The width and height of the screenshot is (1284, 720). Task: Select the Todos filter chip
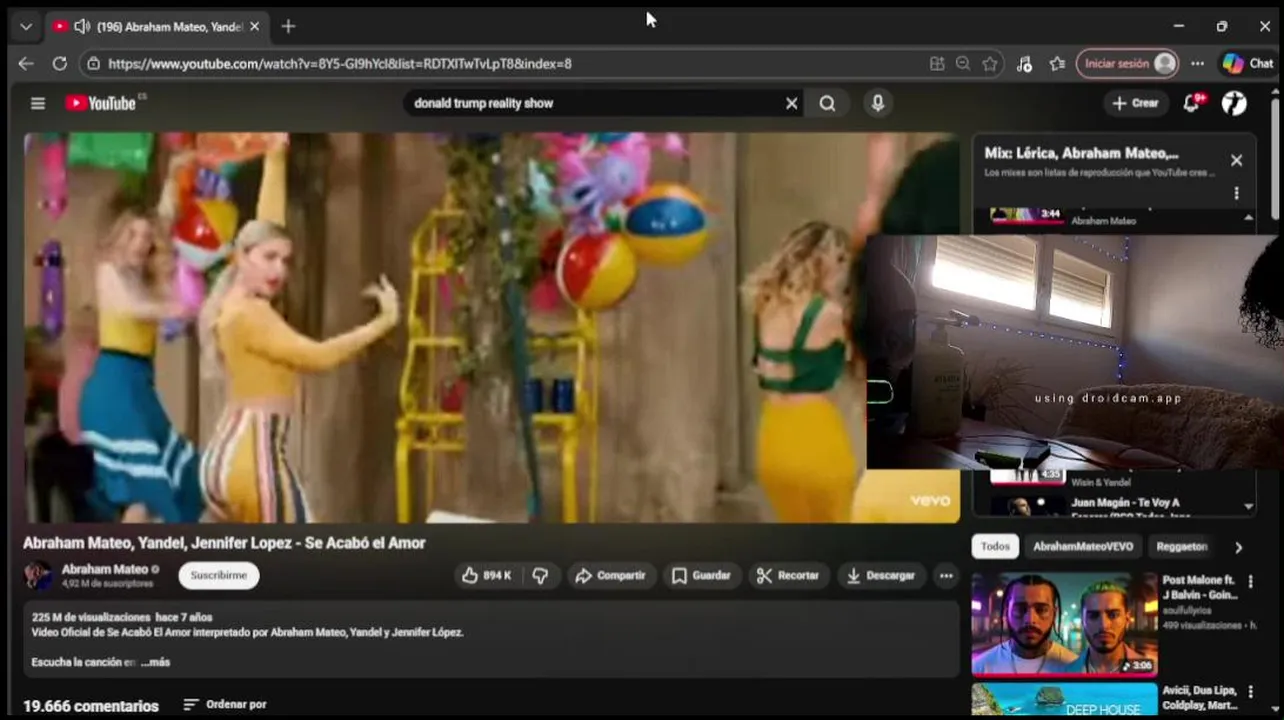coord(995,546)
